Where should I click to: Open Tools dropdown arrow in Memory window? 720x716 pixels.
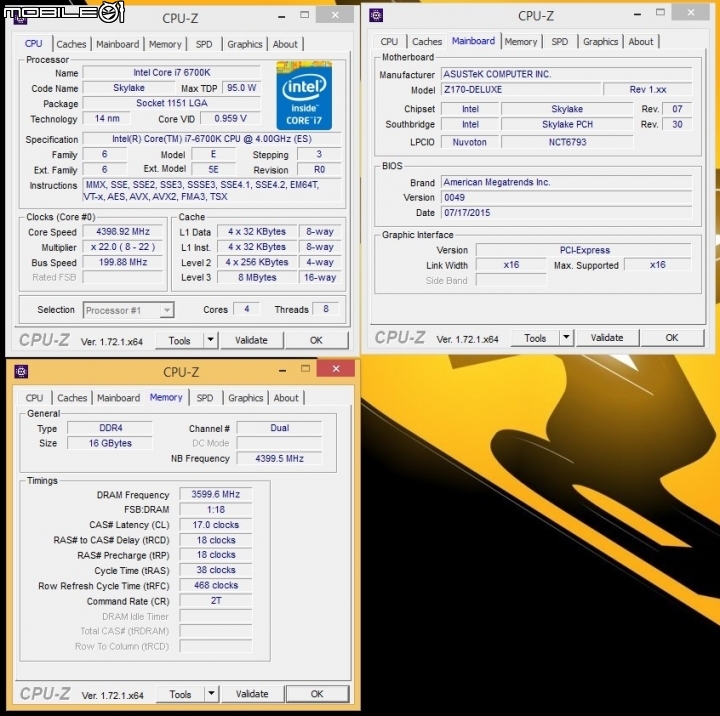pos(211,693)
